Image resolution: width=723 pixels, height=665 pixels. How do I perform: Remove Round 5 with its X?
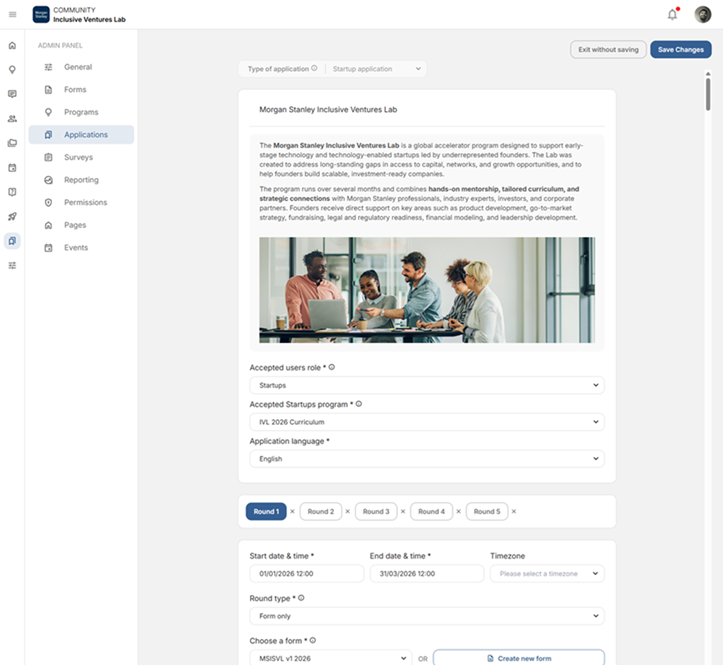pyautogui.click(x=514, y=511)
